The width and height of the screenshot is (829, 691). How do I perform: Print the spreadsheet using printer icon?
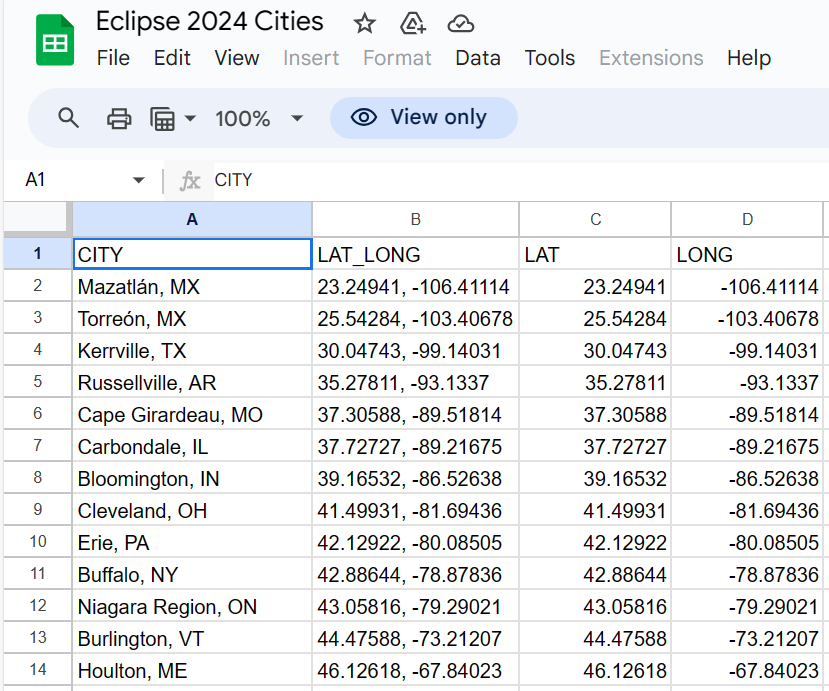click(x=119, y=118)
